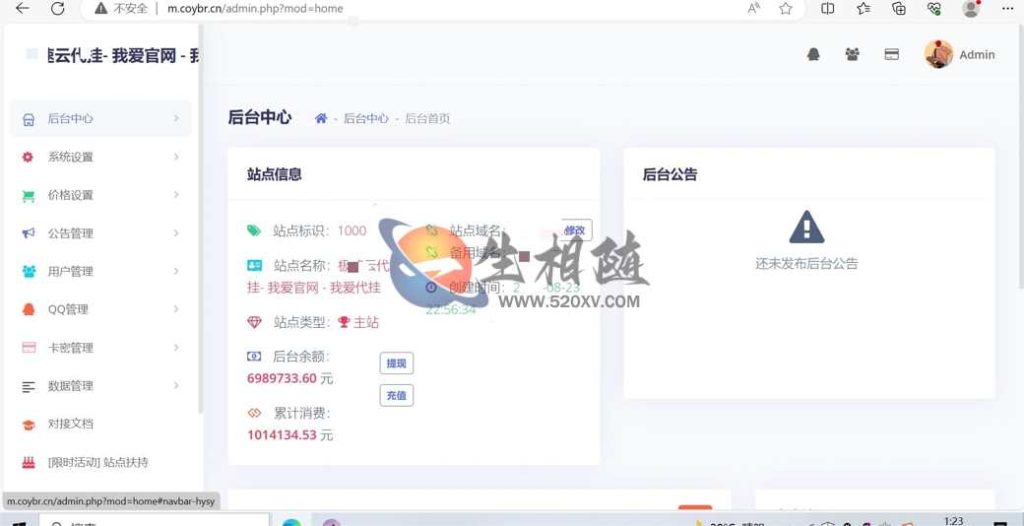
Task: Click the site title in sidebar header
Action: [124, 56]
